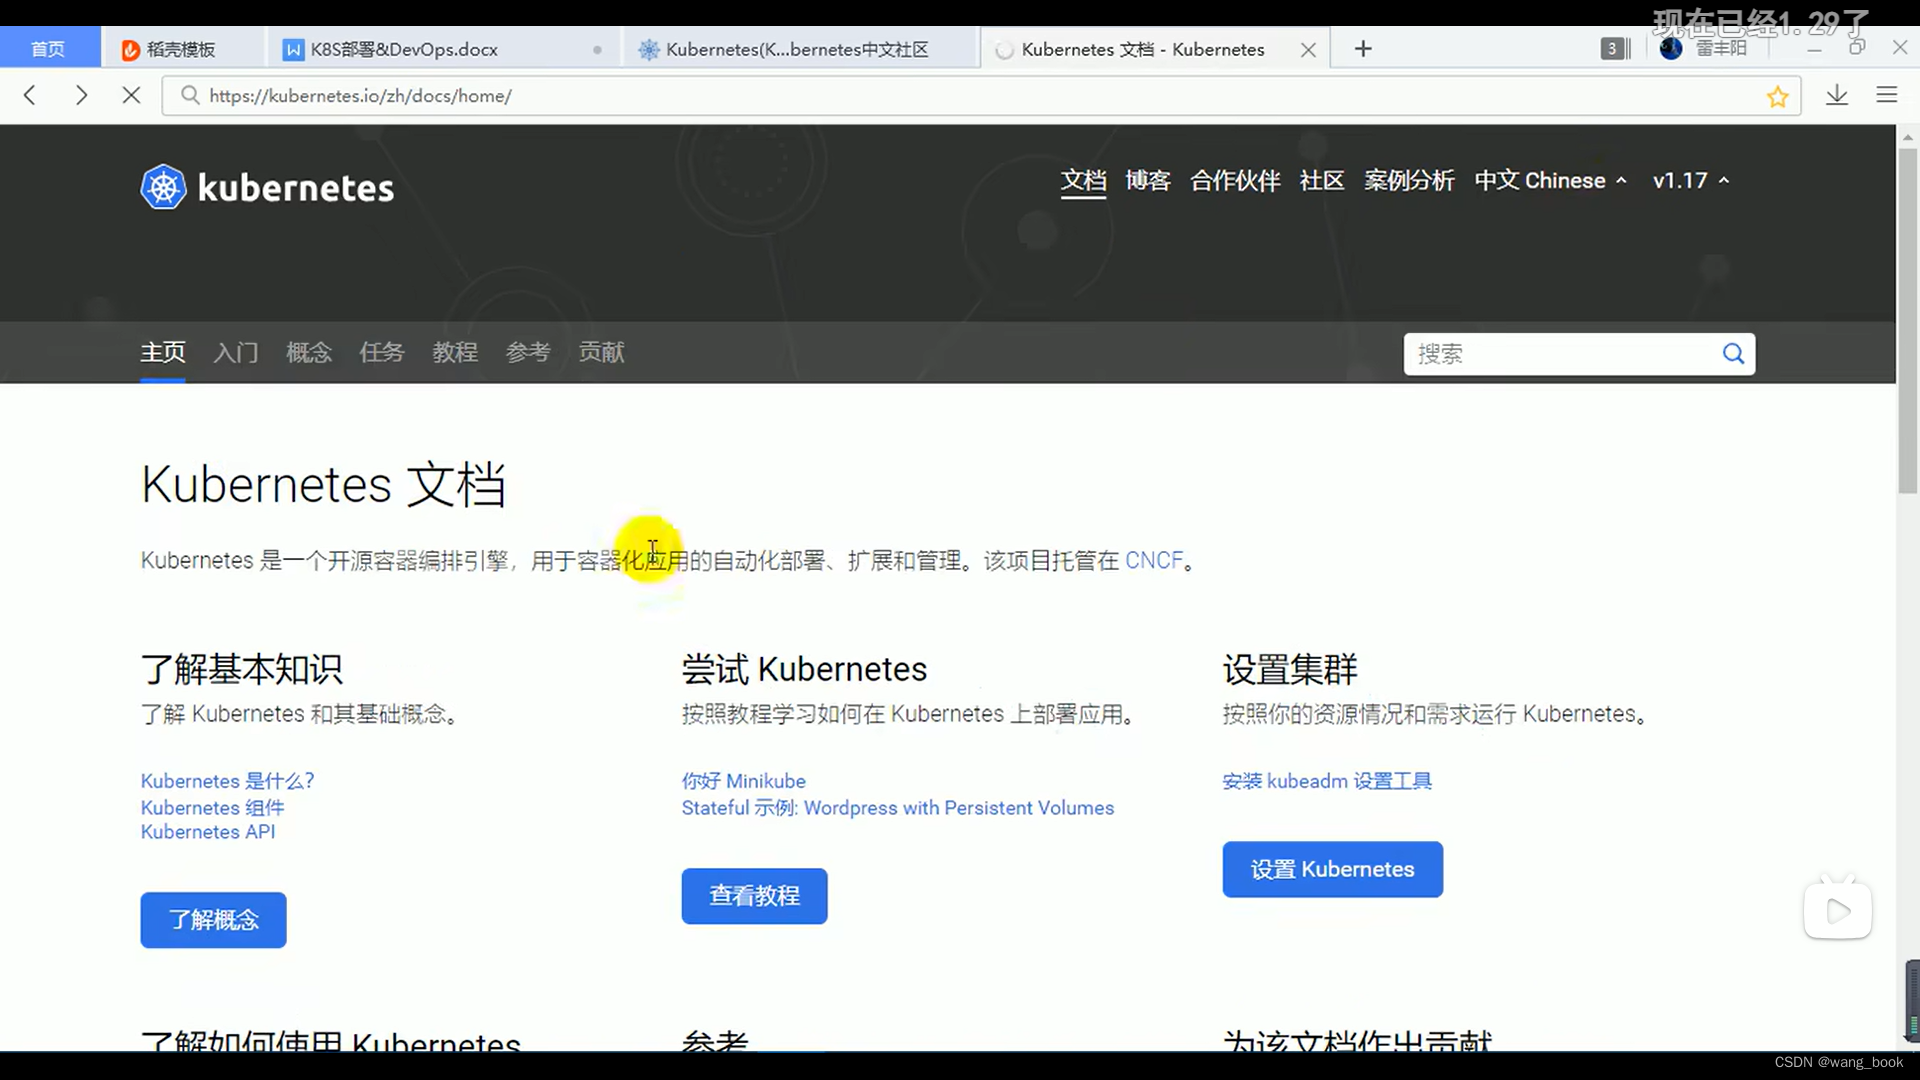Bookmark the page with the star icon
This screenshot has height=1080, width=1920.
pyautogui.click(x=1777, y=96)
